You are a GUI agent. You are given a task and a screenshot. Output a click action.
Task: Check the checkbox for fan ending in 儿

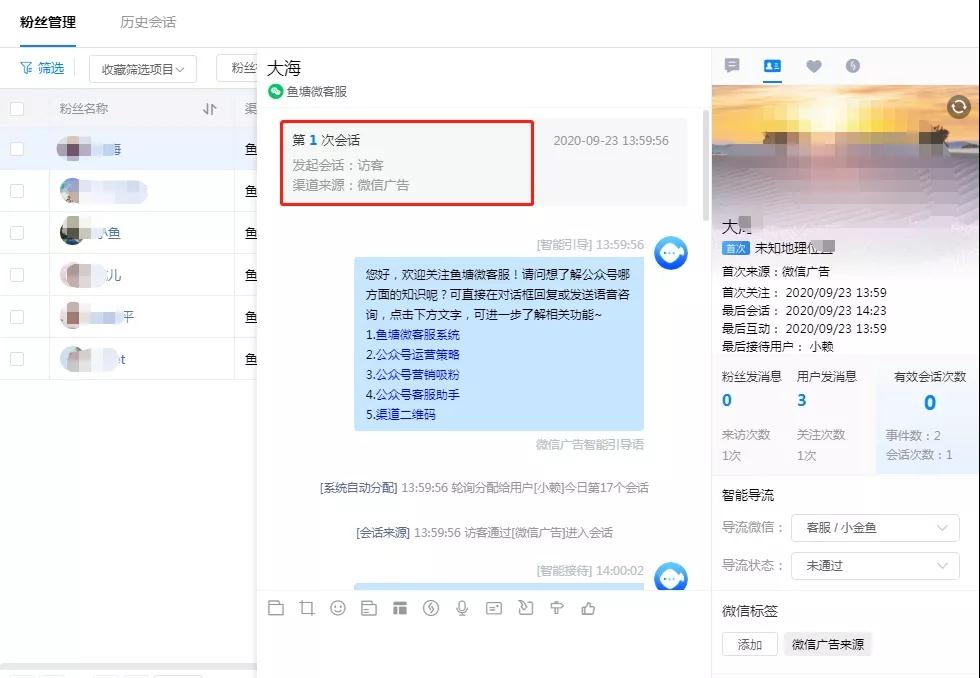[x=17, y=275]
